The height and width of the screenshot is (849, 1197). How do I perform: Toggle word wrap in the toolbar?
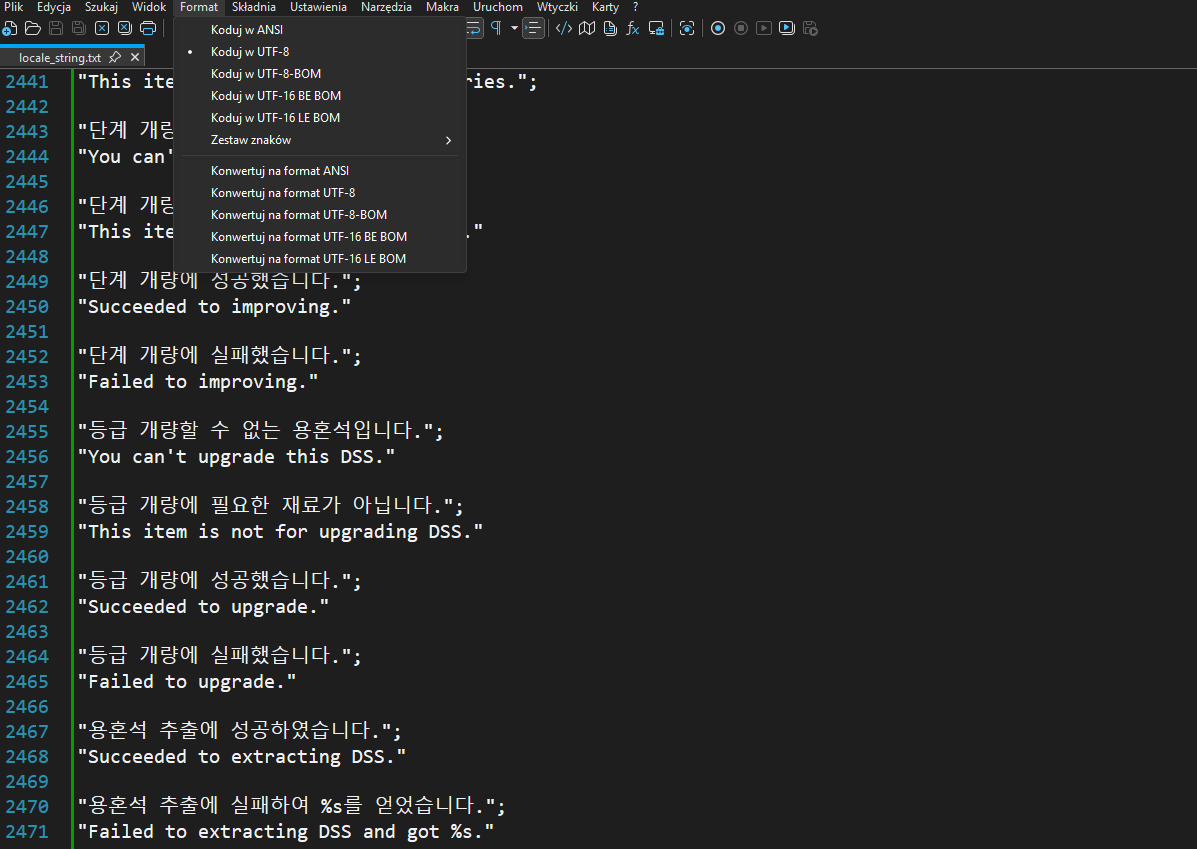473,28
